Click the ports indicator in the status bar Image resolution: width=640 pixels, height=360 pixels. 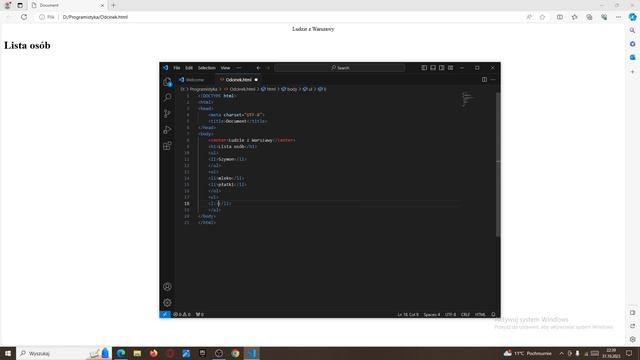[200, 314]
